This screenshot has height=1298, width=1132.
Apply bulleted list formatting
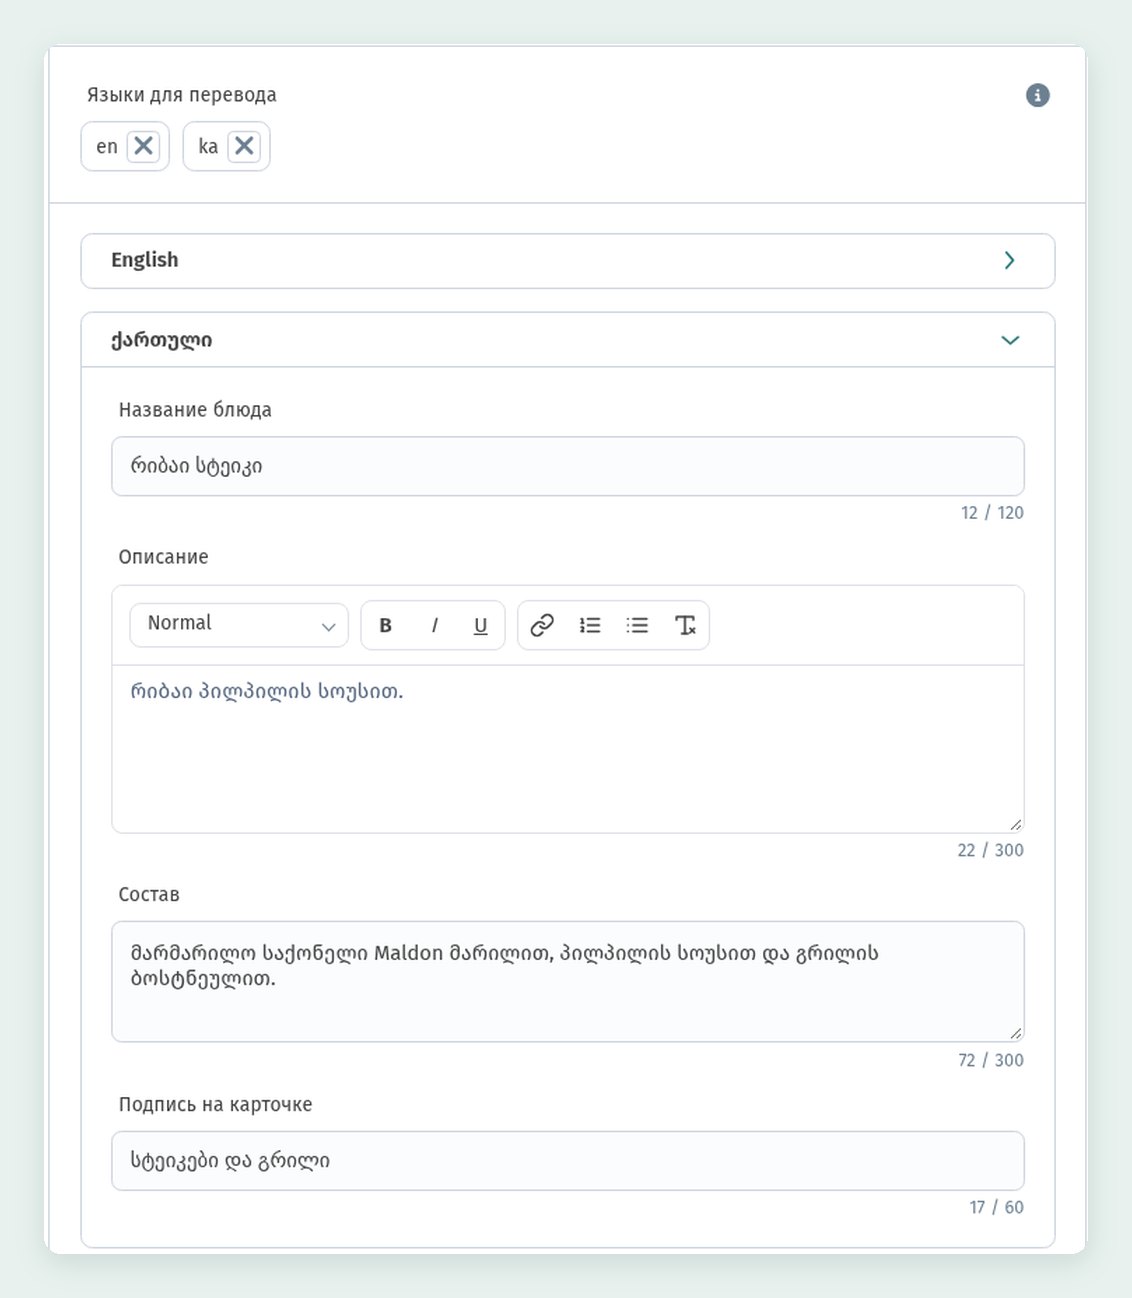[637, 625]
